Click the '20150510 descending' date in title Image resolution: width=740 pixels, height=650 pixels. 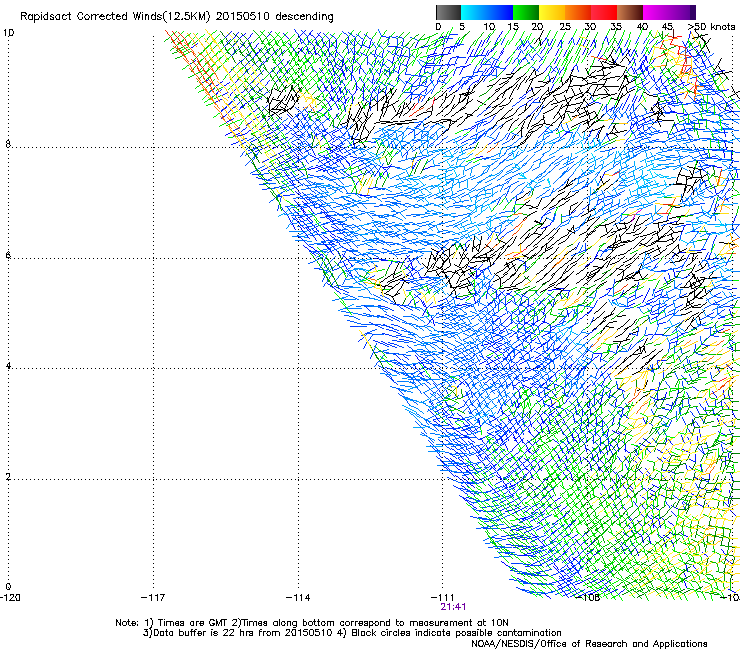[x=275, y=17]
